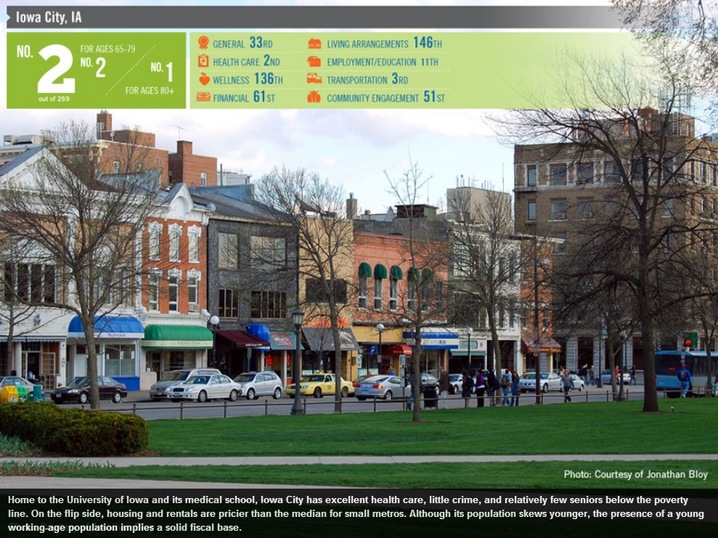
Task: Click 'Wellness 136th' ranking text
Action: pos(248,79)
